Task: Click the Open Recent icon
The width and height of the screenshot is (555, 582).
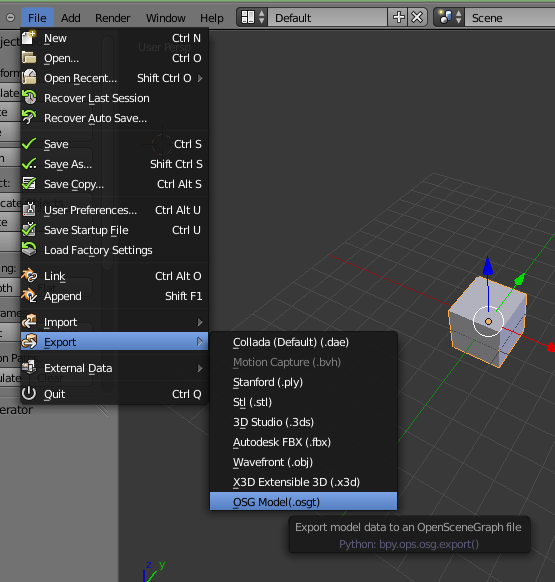Action: [x=29, y=78]
